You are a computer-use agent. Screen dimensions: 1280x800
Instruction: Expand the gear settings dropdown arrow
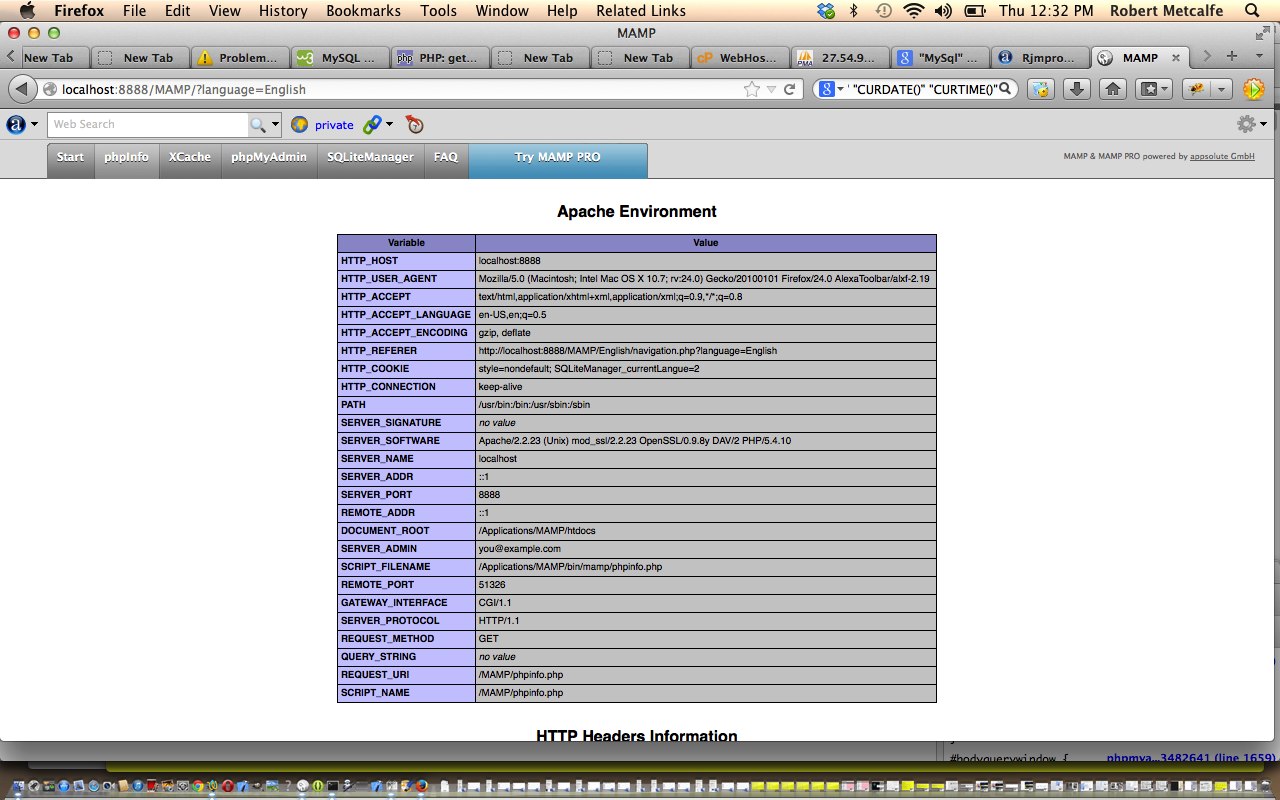click(x=1264, y=124)
